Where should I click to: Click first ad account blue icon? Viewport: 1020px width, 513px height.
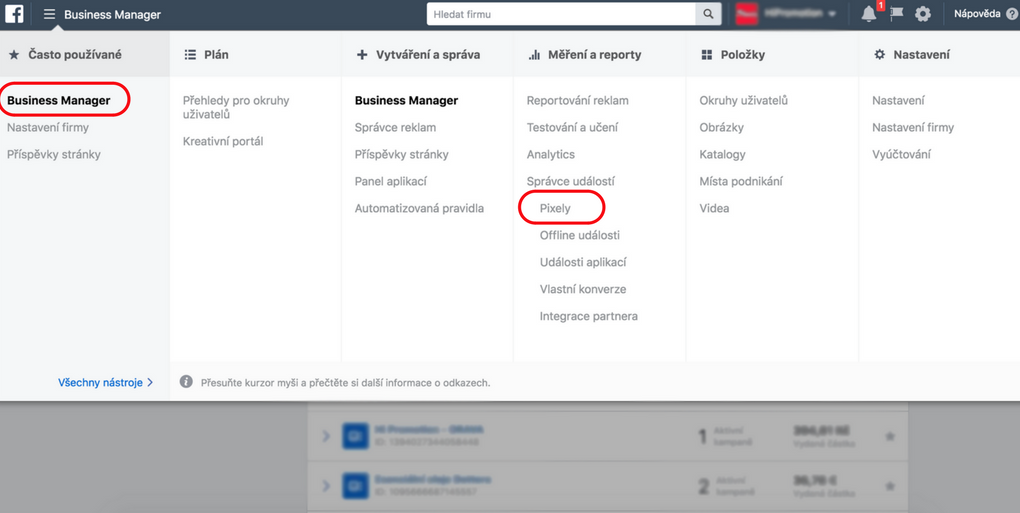click(354, 436)
